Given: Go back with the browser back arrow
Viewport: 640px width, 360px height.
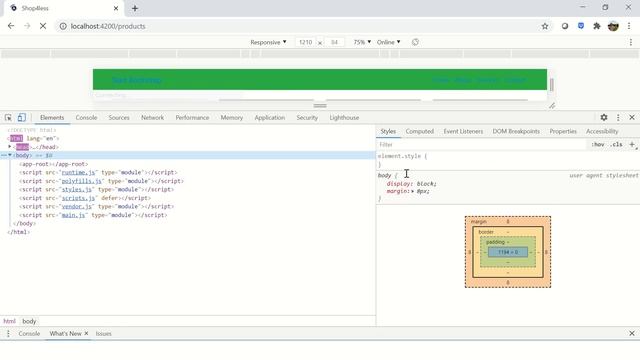Looking at the screenshot, I should point(11,26).
